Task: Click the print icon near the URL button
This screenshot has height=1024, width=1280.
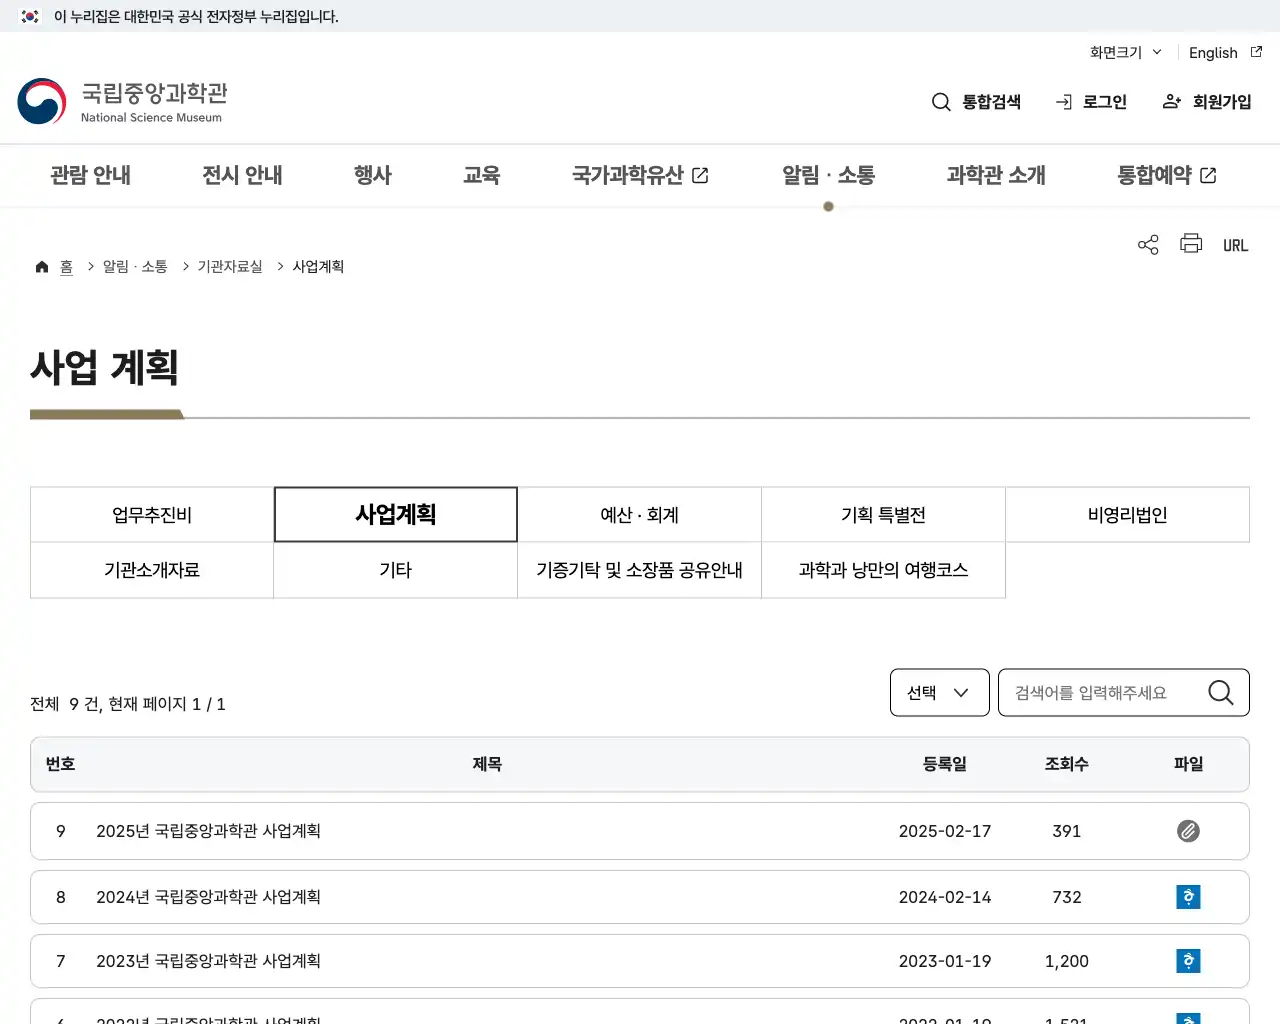Action: point(1190,244)
